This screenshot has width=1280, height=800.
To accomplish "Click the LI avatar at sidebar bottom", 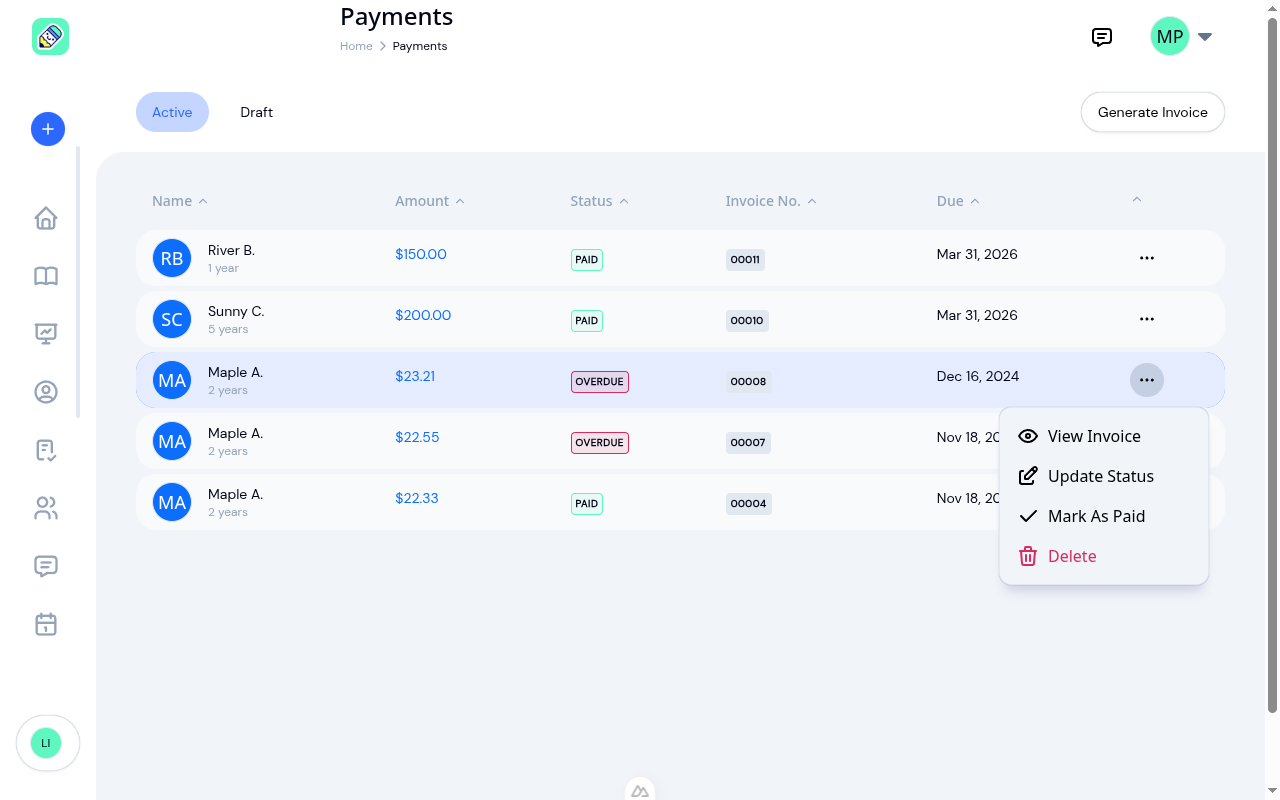I will point(46,743).
